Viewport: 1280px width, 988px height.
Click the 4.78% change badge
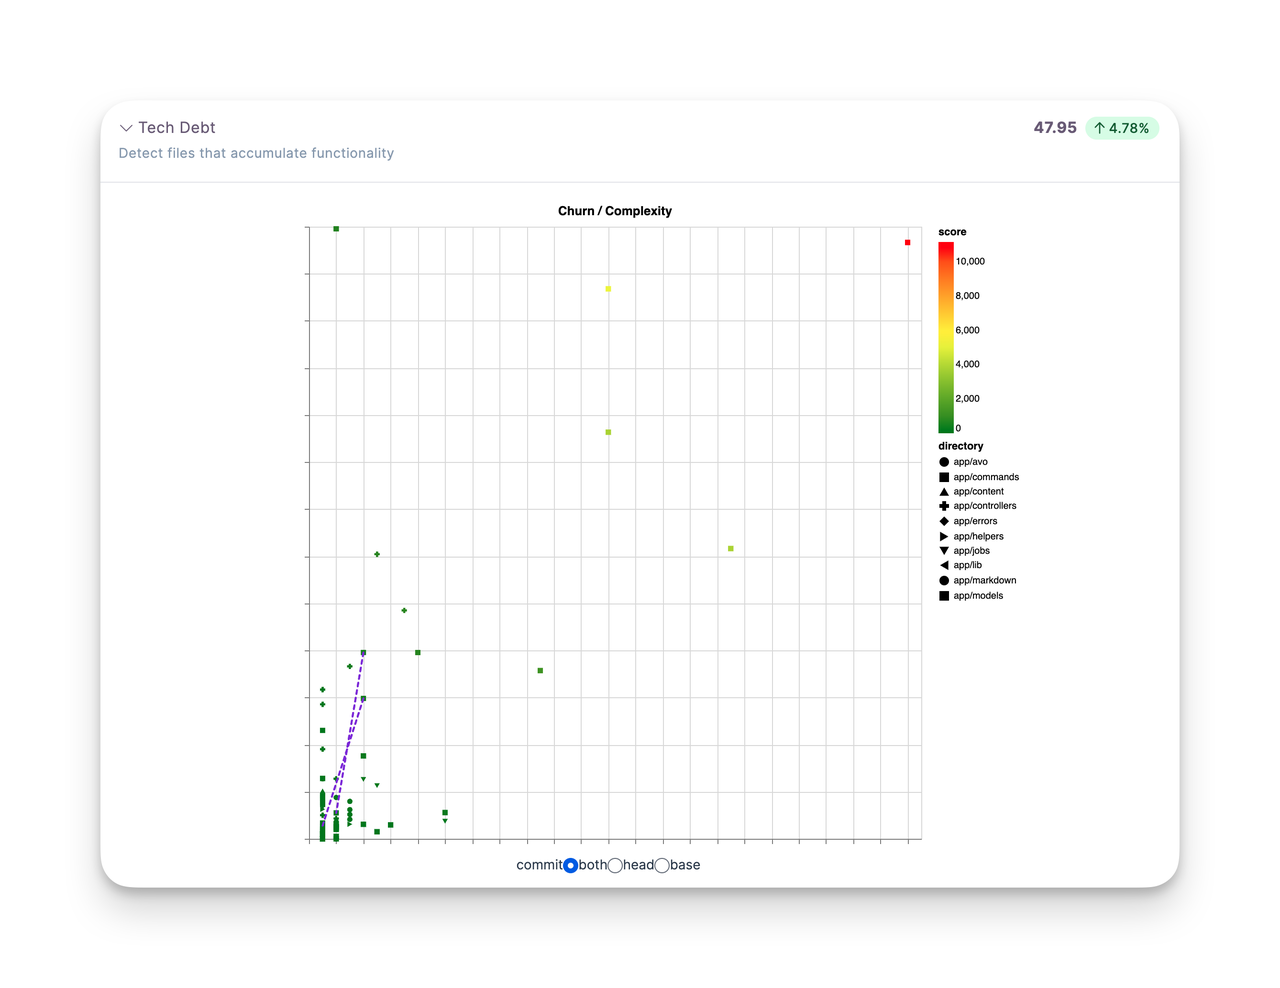(x=1122, y=128)
